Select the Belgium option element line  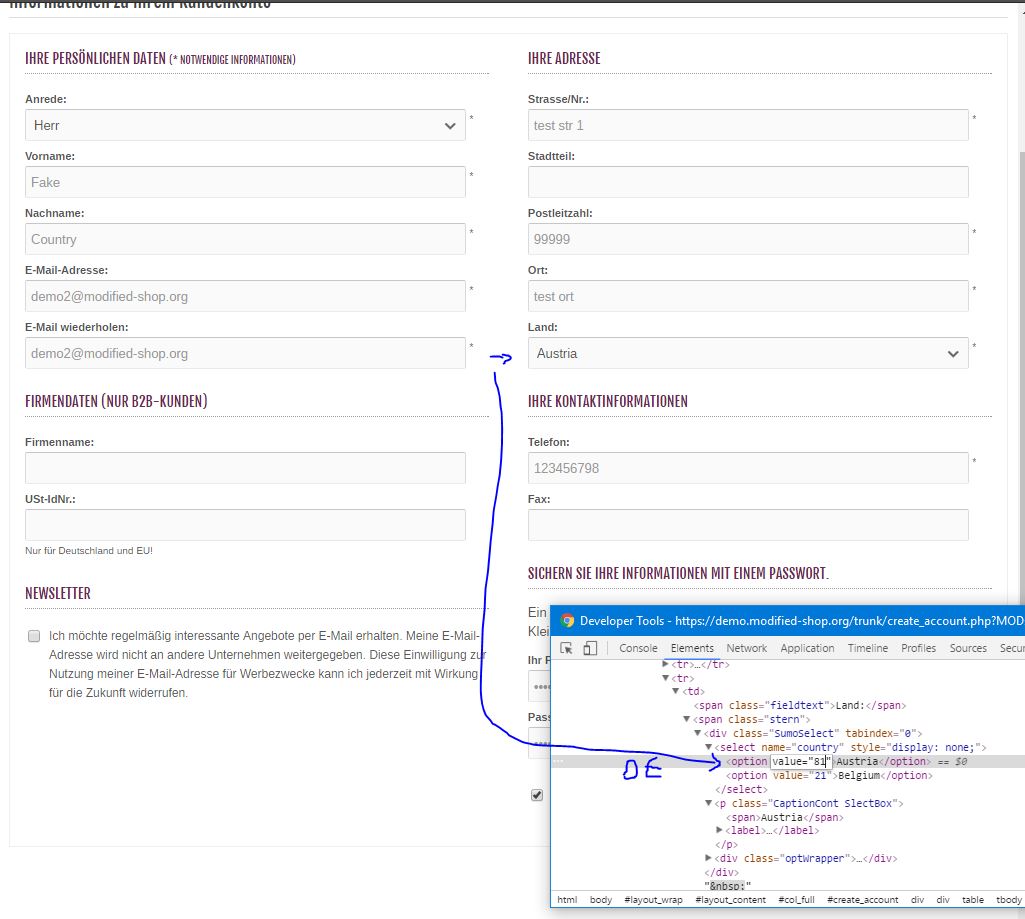tap(830, 775)
